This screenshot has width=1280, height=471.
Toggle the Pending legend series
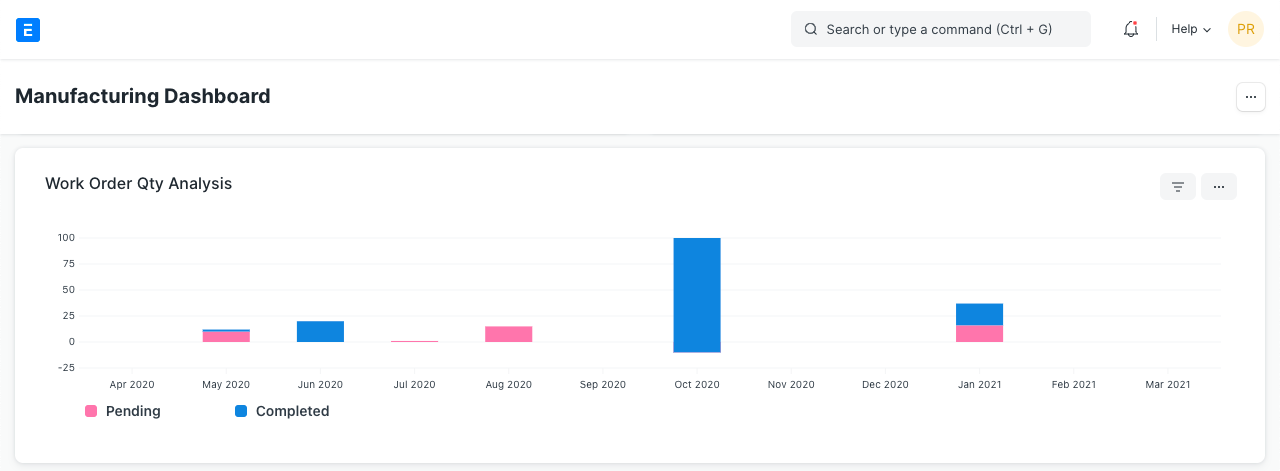pos(133,411)
